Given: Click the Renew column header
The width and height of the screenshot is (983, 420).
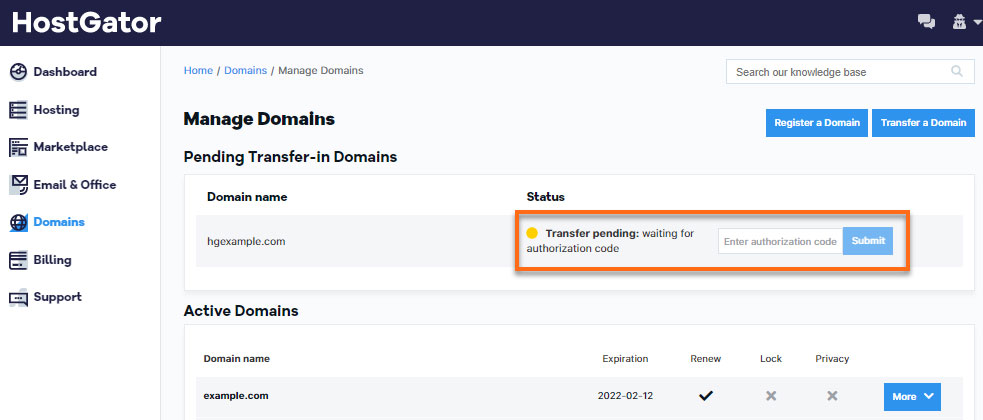Looking at the screenshot, I should pos(706,359).
